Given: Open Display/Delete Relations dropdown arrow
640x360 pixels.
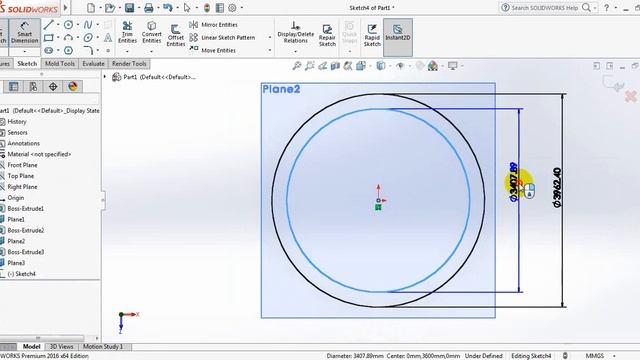Looking at the screenshot, I should coord(296,51).
